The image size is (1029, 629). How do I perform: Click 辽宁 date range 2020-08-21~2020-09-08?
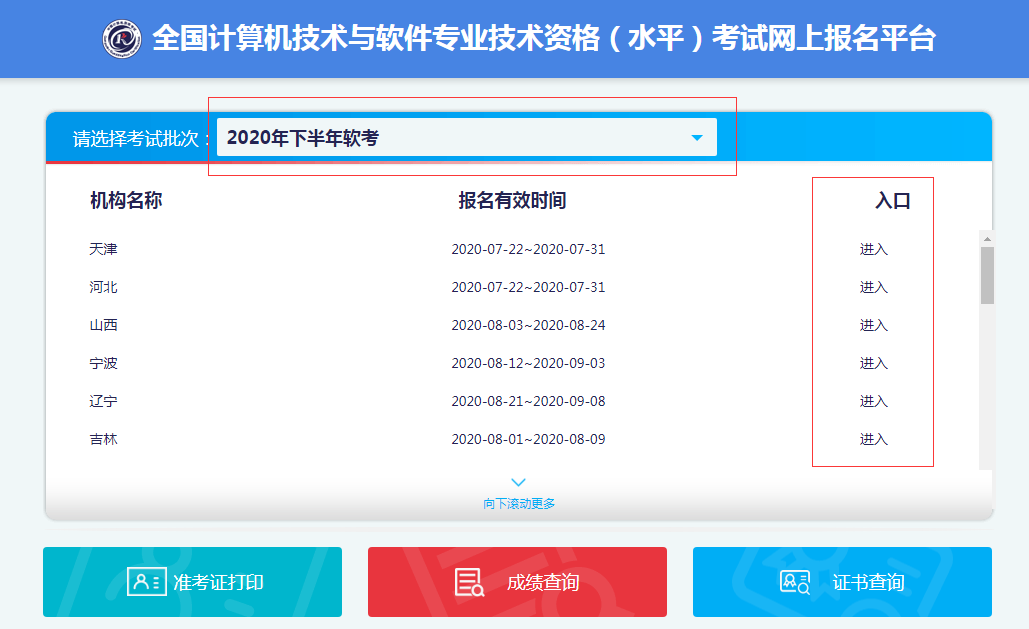(528, 402)
